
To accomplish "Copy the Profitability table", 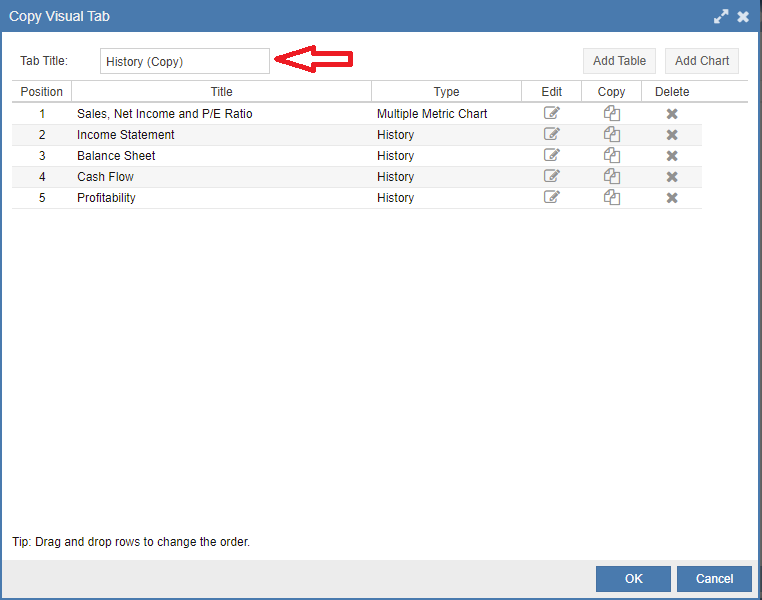I will coord(612,197).
